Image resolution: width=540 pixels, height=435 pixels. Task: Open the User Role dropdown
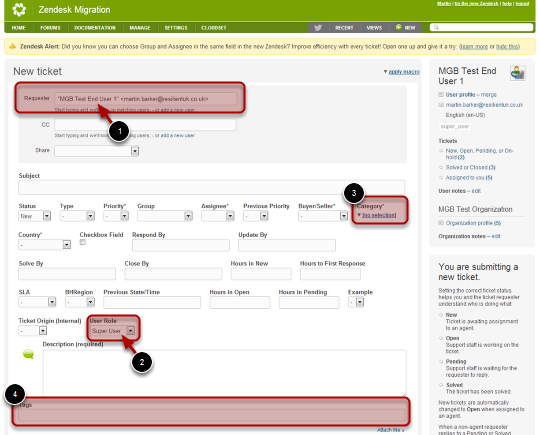point(113,331)
